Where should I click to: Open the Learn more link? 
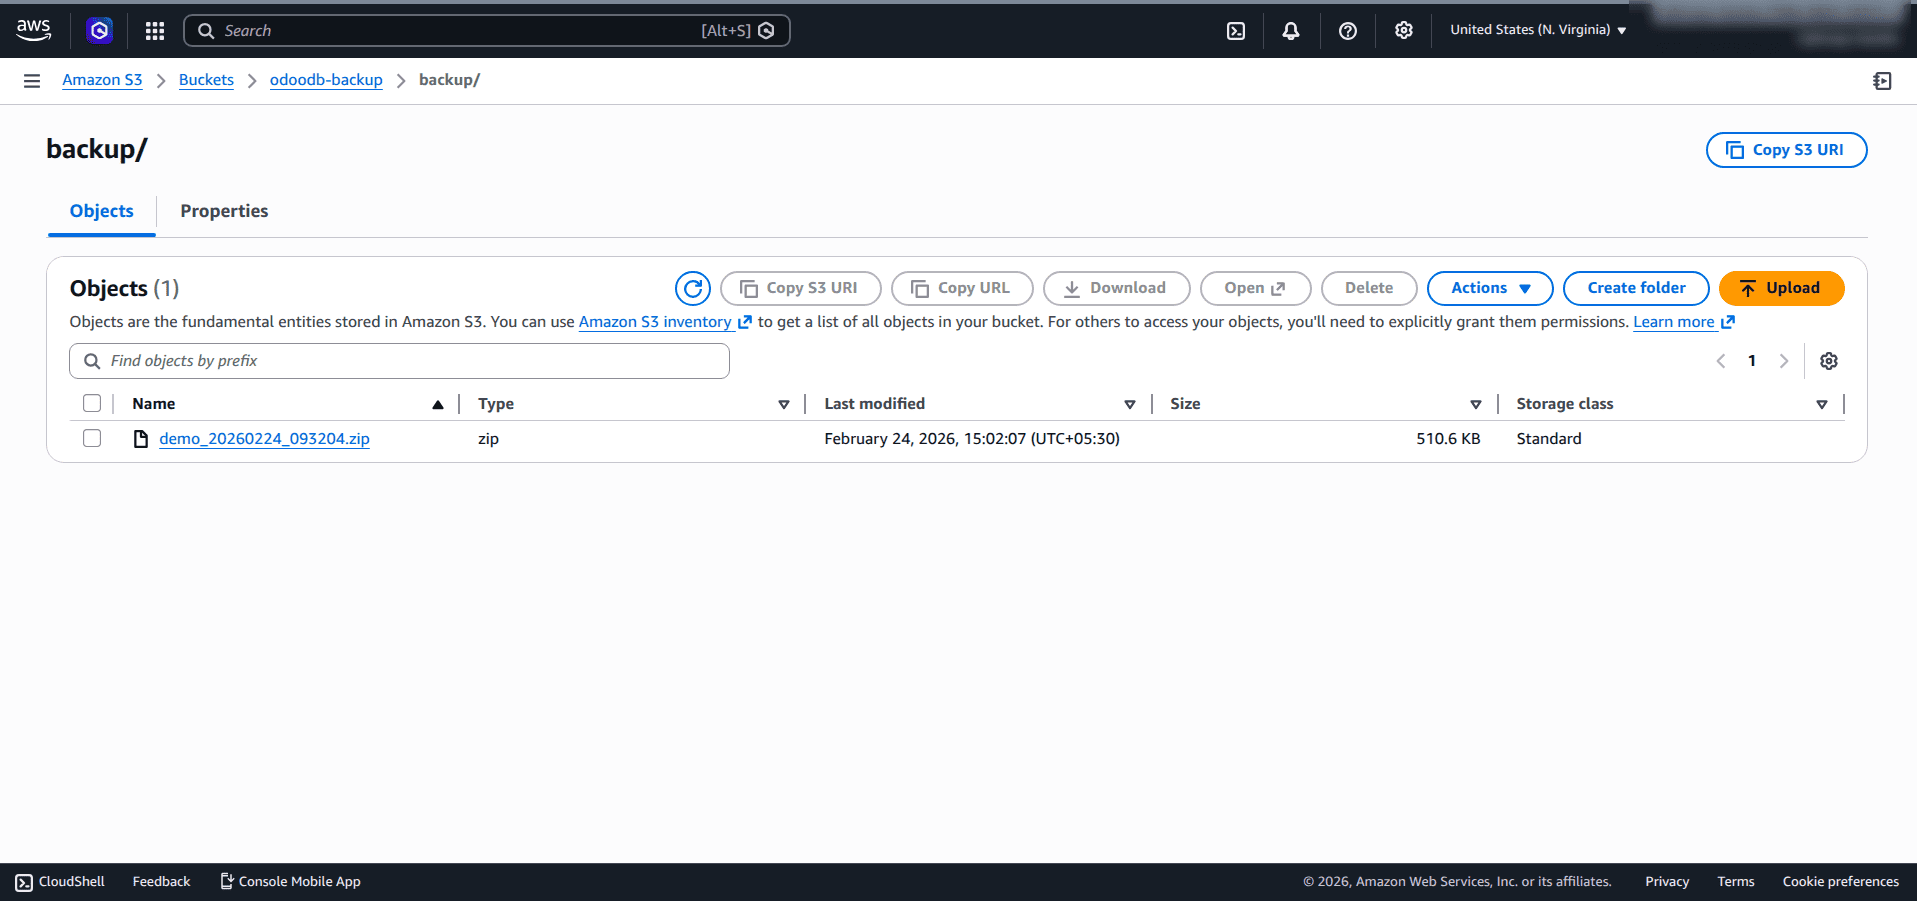tap(1674, 322)
